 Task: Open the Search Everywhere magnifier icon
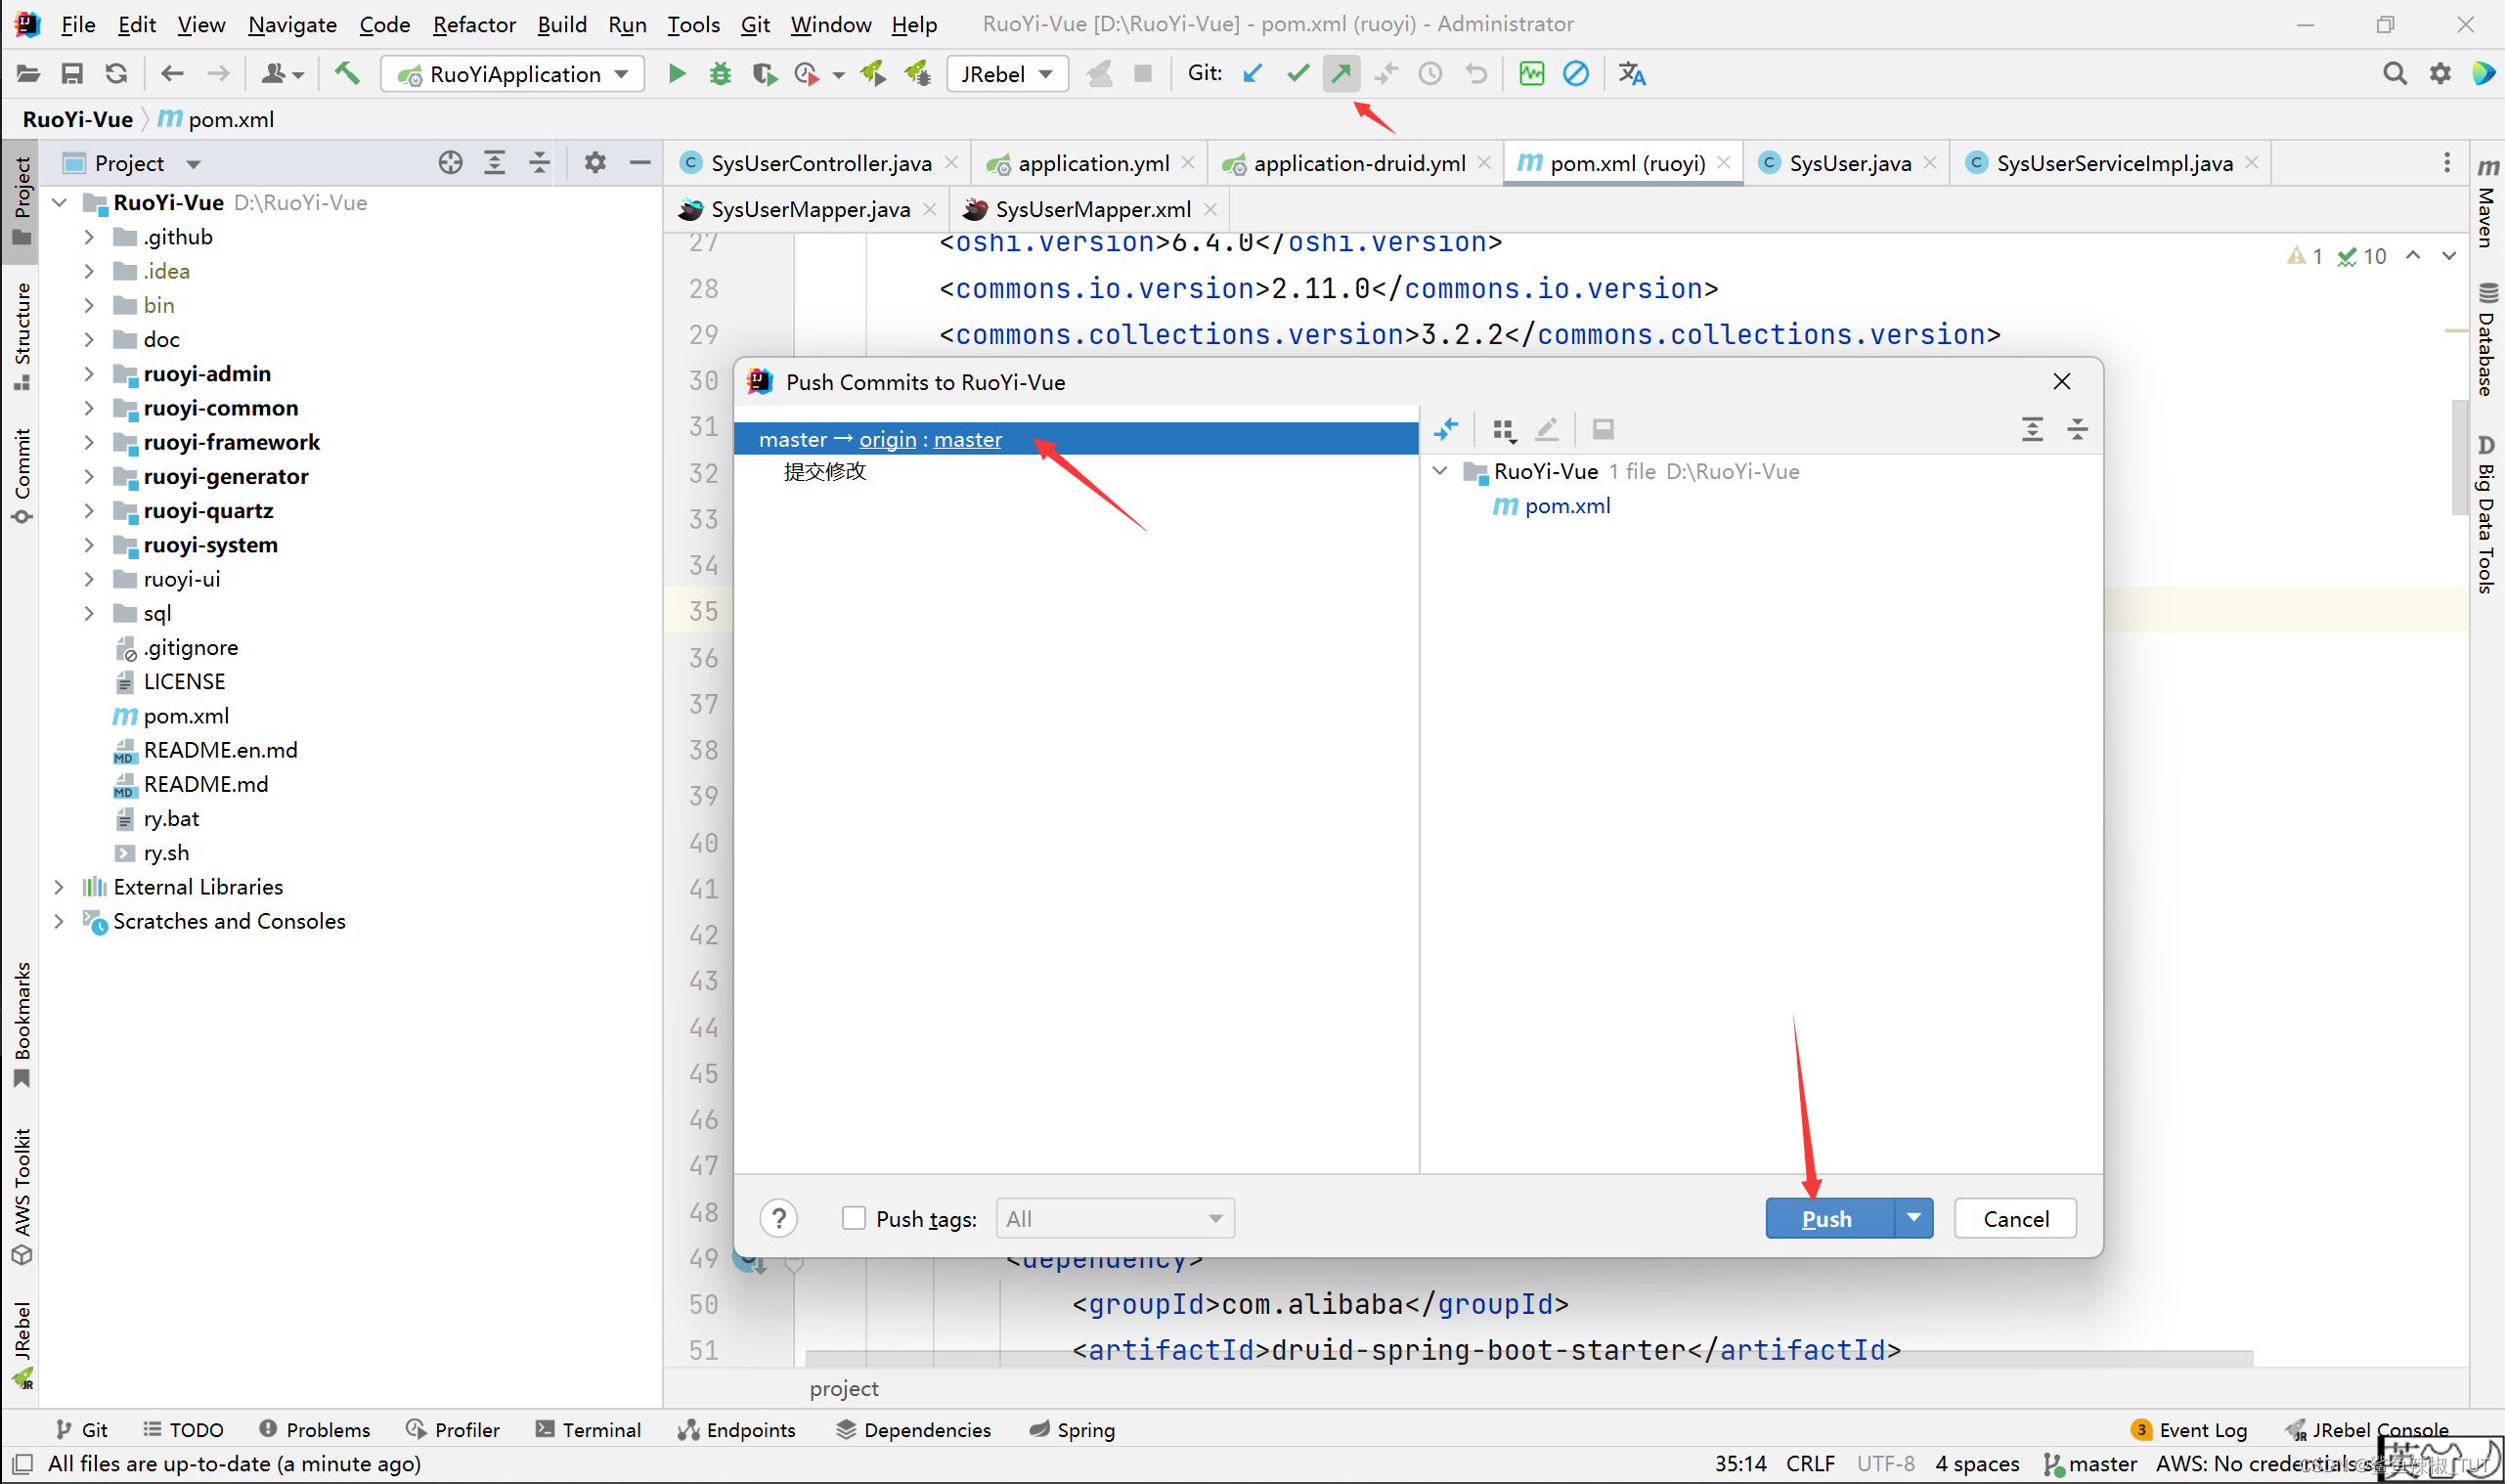[2394, 74]
